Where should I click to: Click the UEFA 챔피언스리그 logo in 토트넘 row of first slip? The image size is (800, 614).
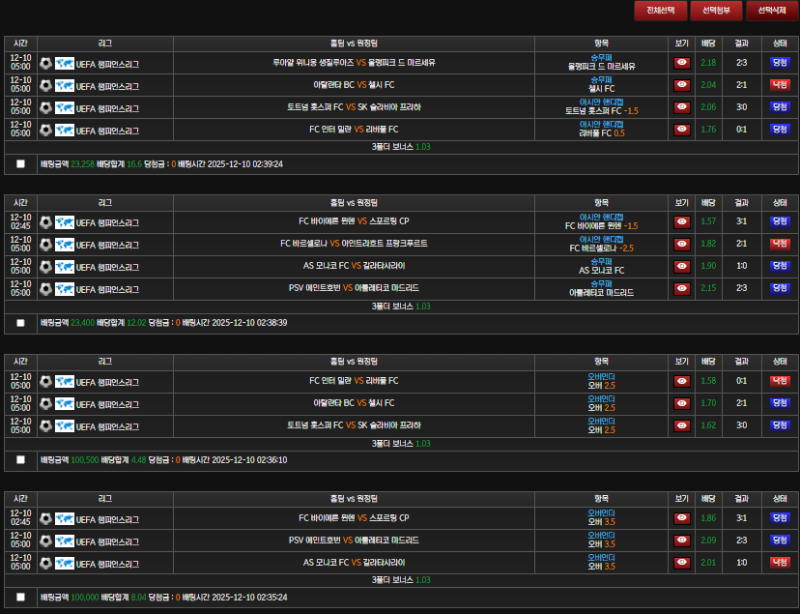point(65,107)
